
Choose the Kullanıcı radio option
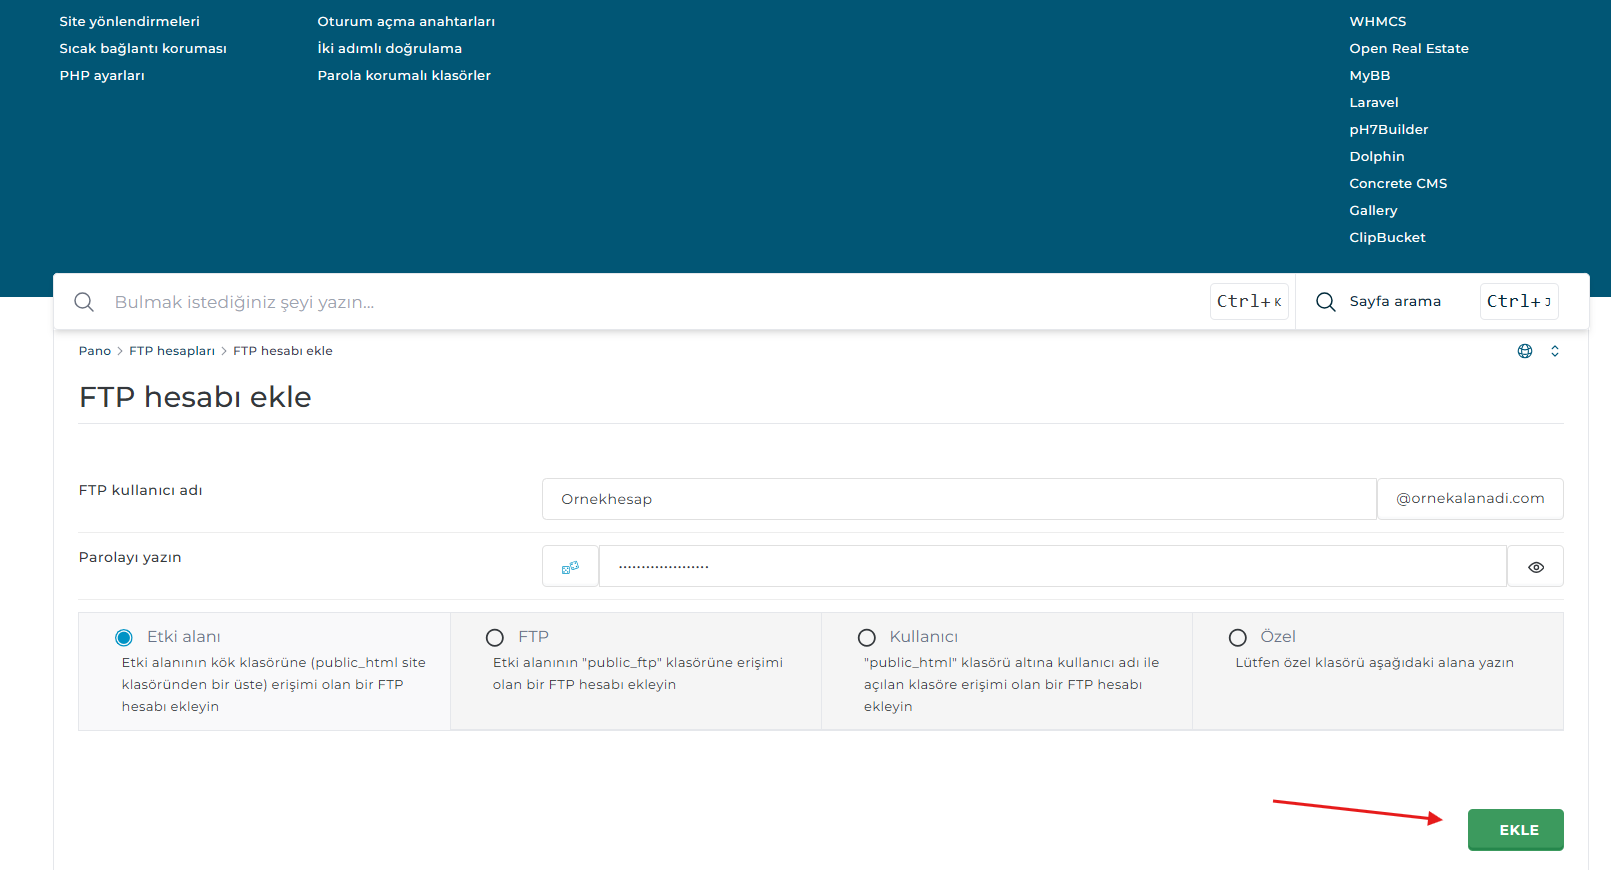(x=867, y=638)
